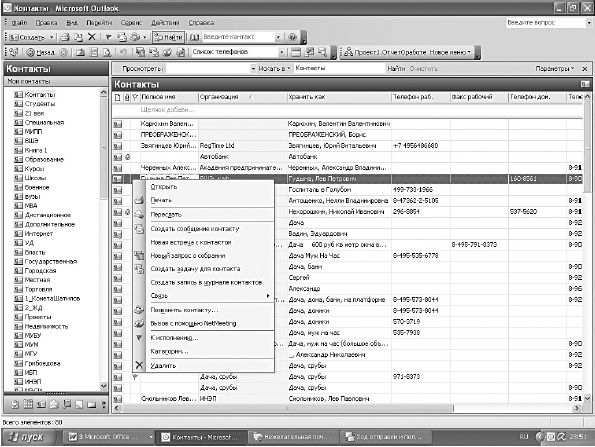Click the contacts icon in navigation pane bottom
Image resolution: width=595 pixels, height=447 pixels.
[41, 405]
